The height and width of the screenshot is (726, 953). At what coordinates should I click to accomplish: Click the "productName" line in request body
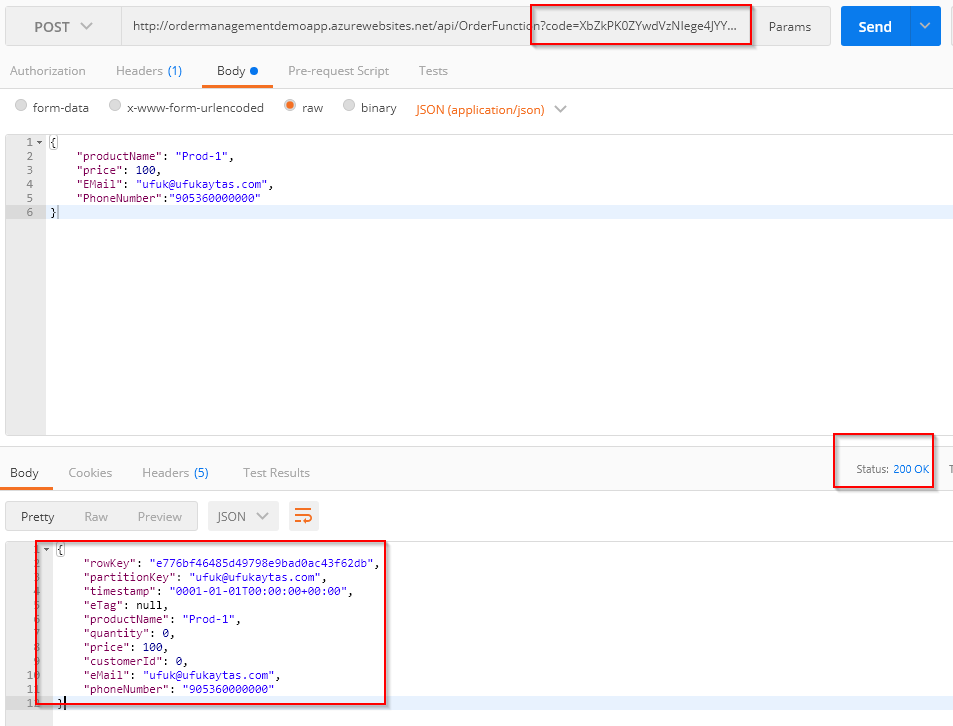tap(155, 156)
